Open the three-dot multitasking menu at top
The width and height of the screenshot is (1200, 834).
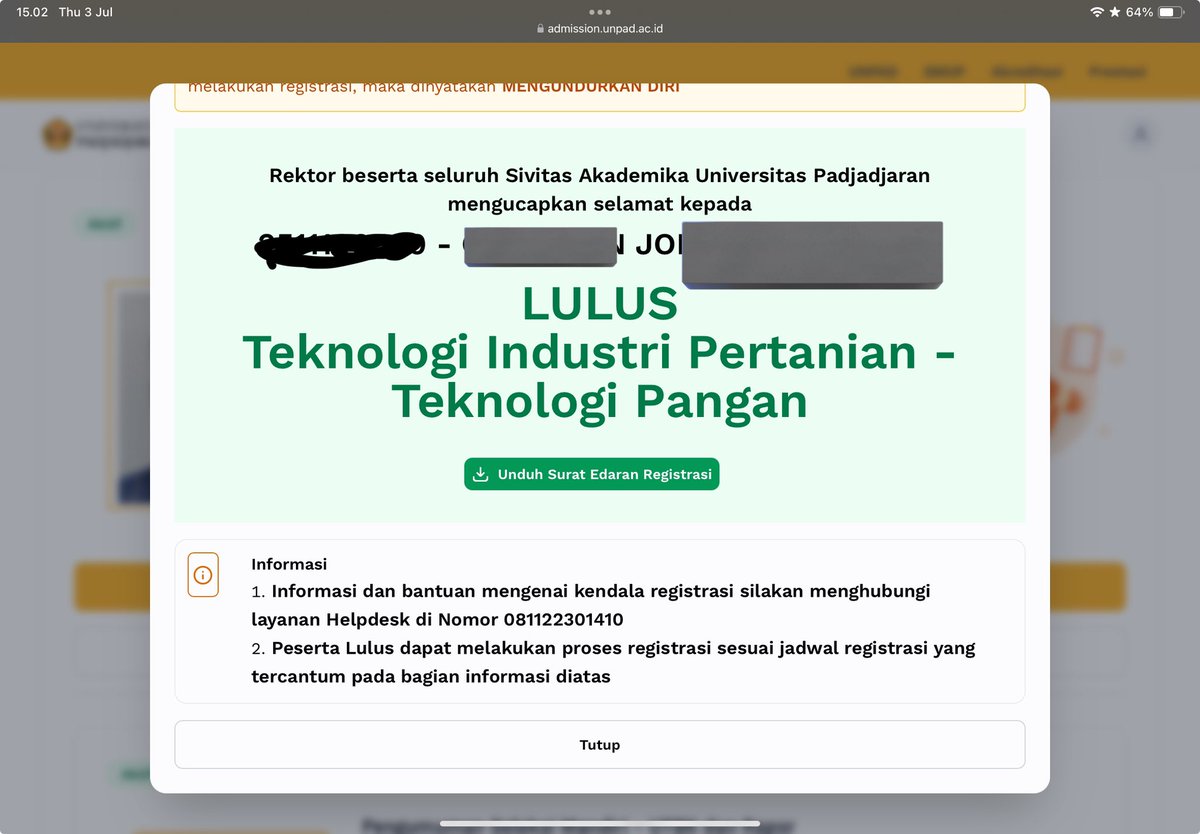(x=600, y=12)
